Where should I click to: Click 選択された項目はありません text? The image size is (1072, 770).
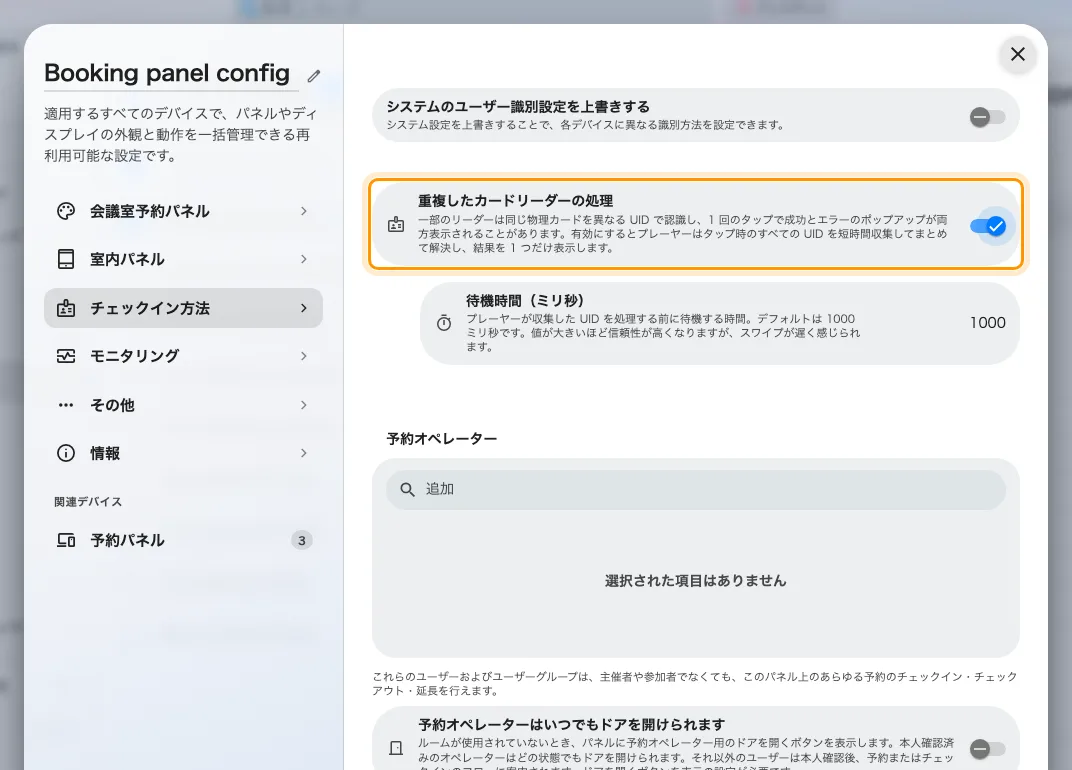696,581
